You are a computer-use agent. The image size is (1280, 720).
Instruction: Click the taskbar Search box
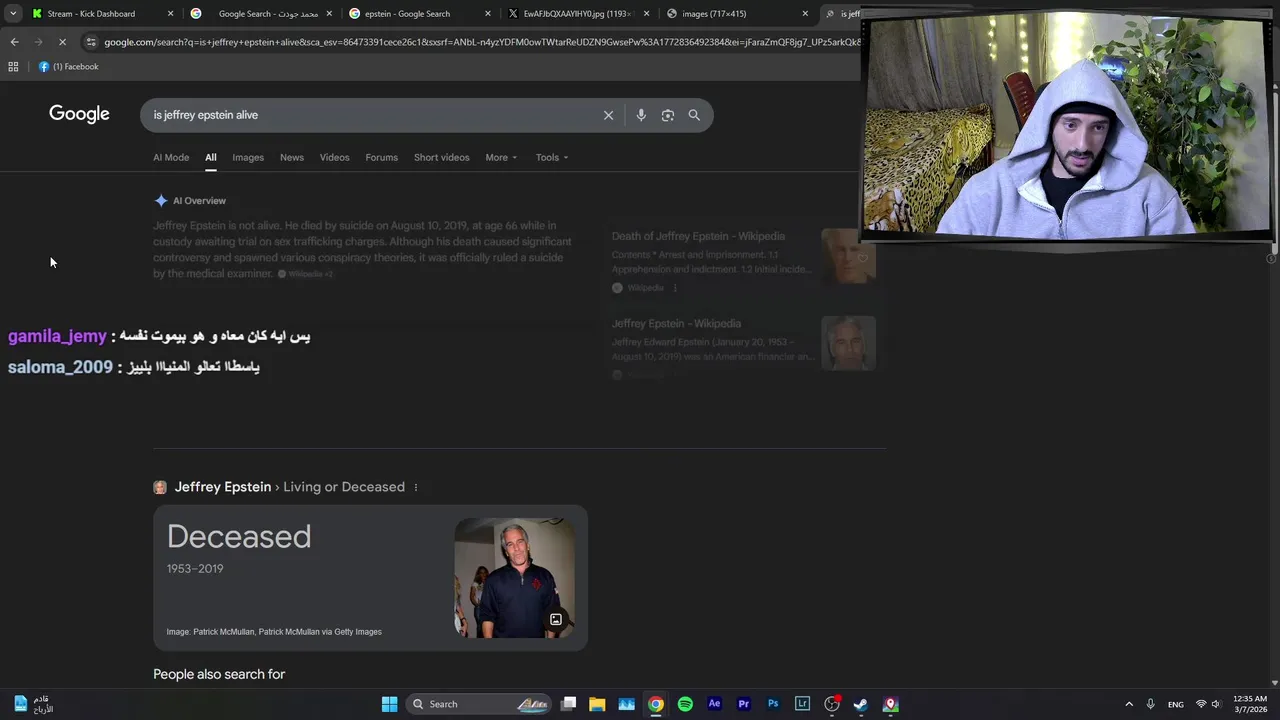[480, 704]
